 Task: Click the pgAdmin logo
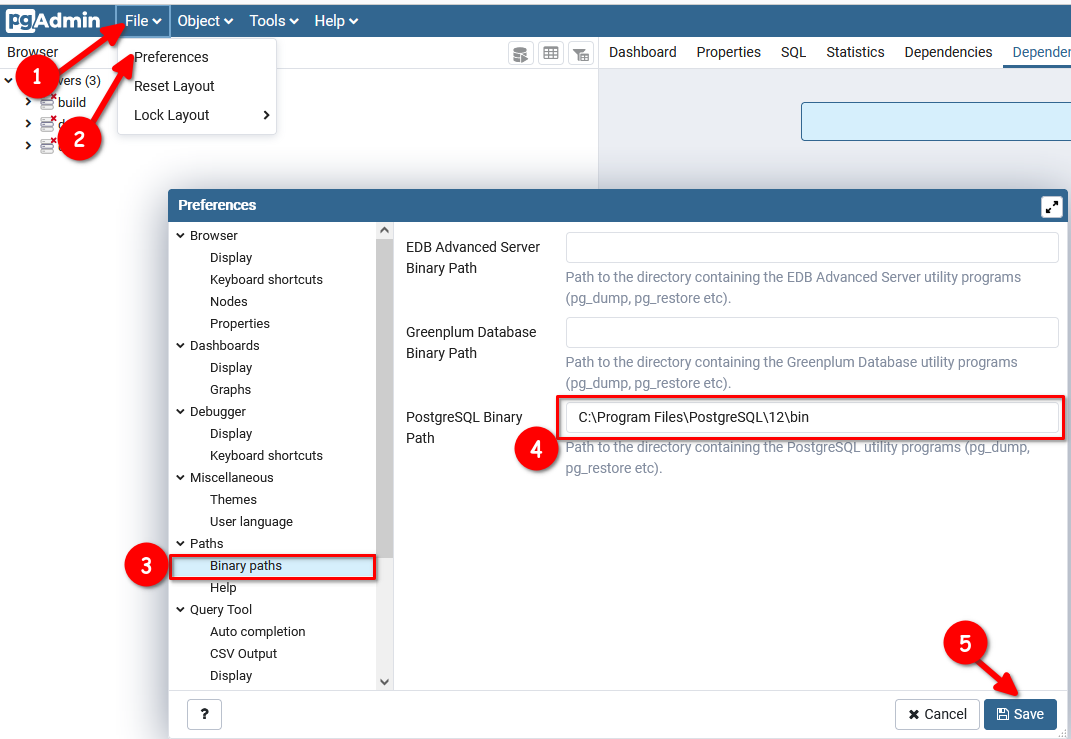[53, 20]
